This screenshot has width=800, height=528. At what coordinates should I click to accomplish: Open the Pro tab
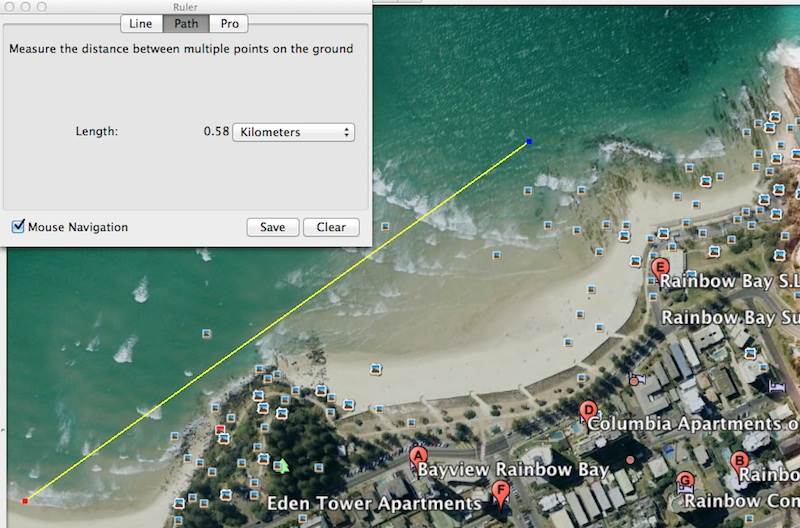pyautogui.click(x=229, y=24)
